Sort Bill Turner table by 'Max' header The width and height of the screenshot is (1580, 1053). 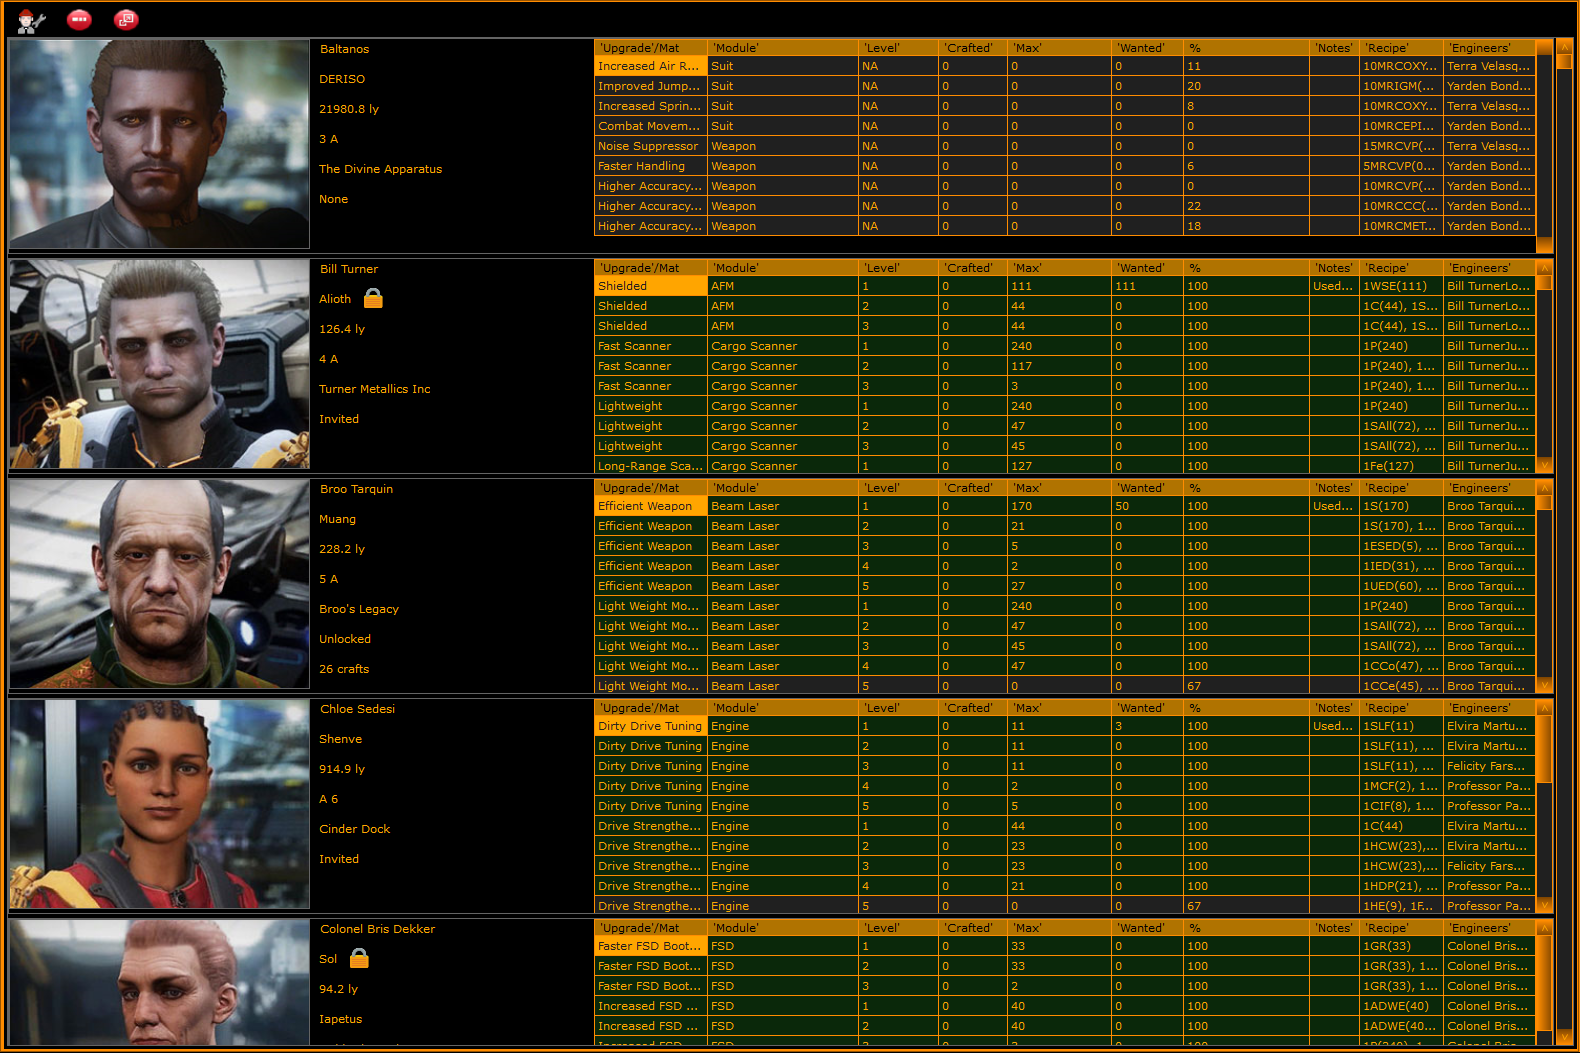pos(1059,268)
